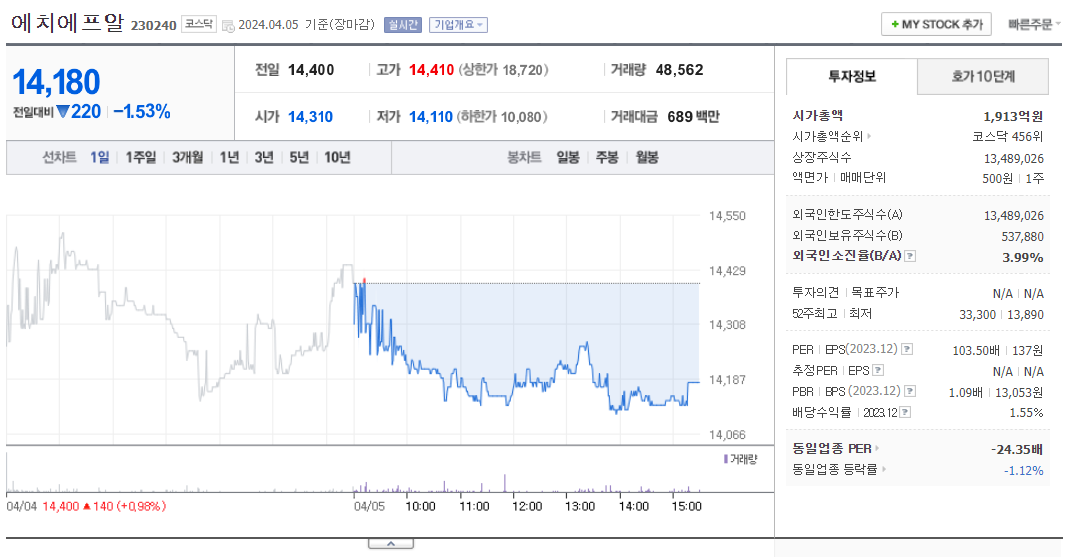Click the stock code 230240

coord(154,25)
